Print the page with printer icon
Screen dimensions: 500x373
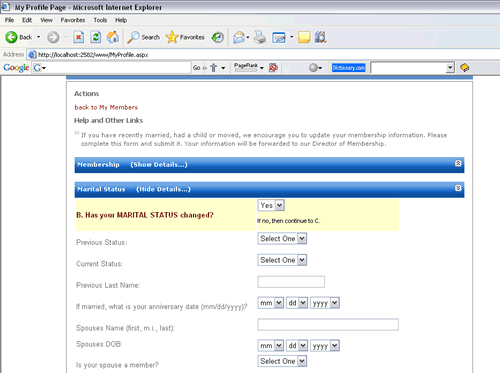[x=260, y=37]
